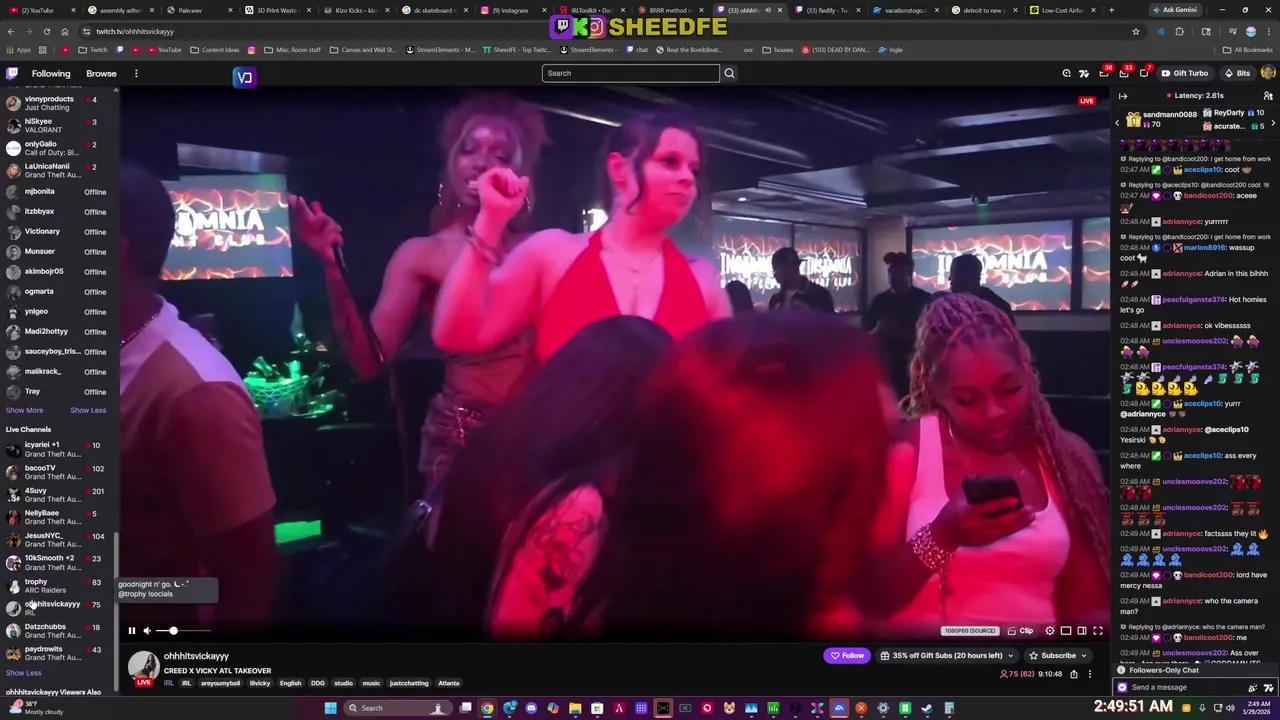Open the Subscribe dropdown
This screenshot has height=720, width=1280.
coord(1058,656)
